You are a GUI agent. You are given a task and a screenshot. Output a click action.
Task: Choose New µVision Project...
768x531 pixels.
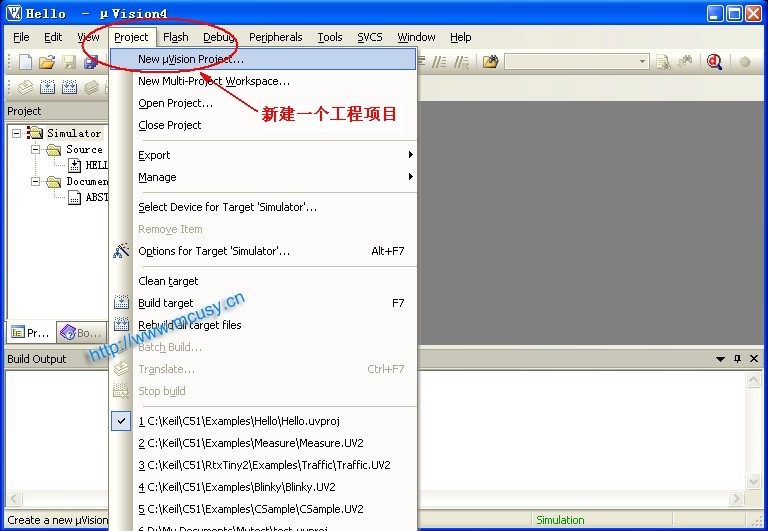pos(263,59)
